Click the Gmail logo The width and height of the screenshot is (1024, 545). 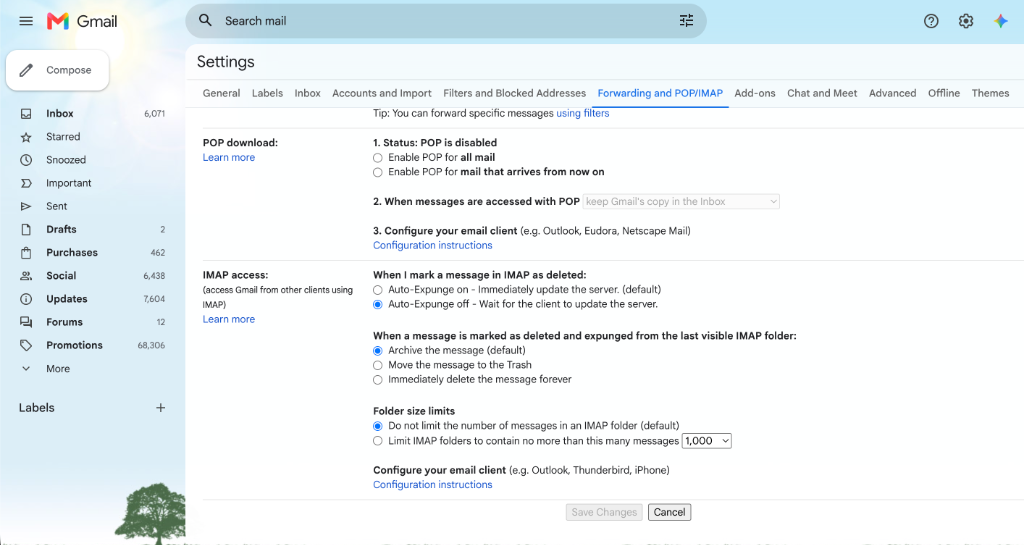pos(82,21)
